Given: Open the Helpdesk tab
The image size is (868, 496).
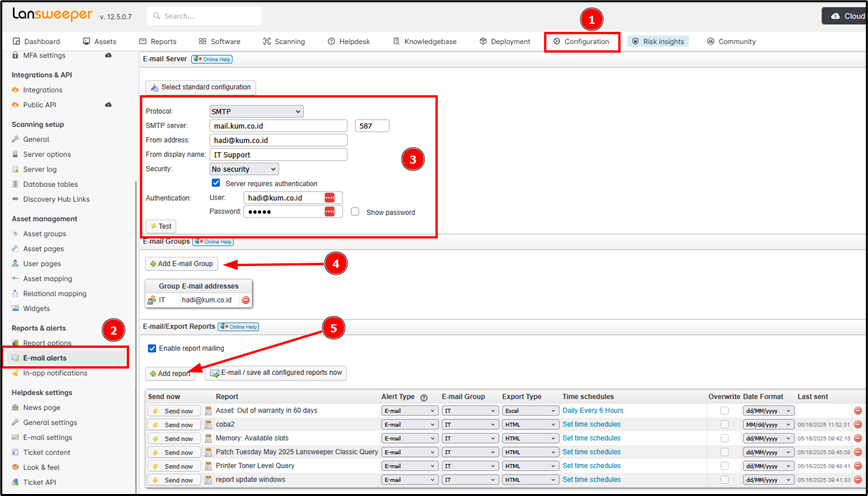Looking at the screenshot, I should [x=349, y=42].
